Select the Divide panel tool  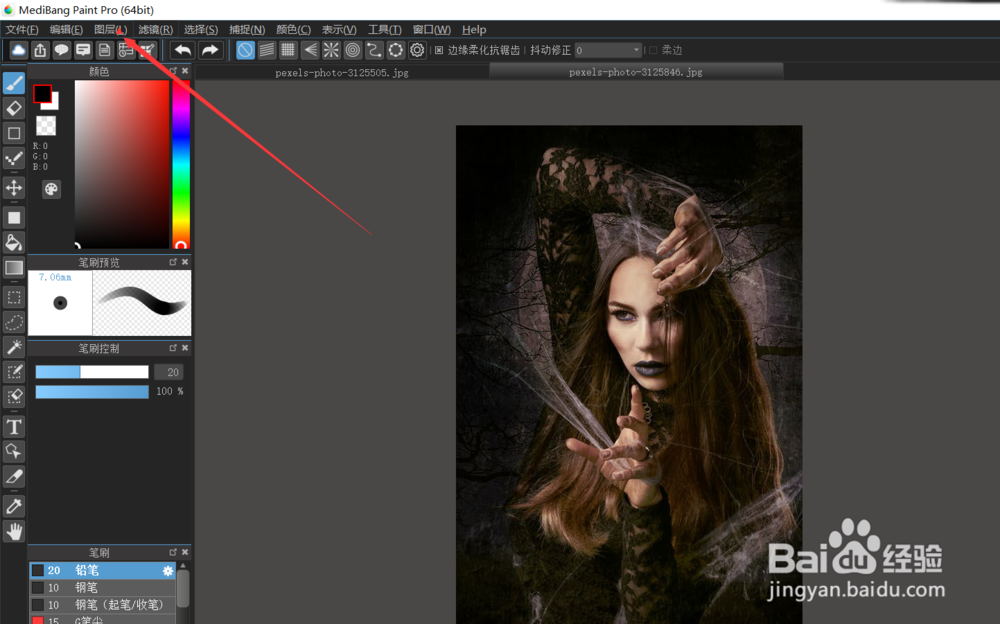[x=14, y=477]
